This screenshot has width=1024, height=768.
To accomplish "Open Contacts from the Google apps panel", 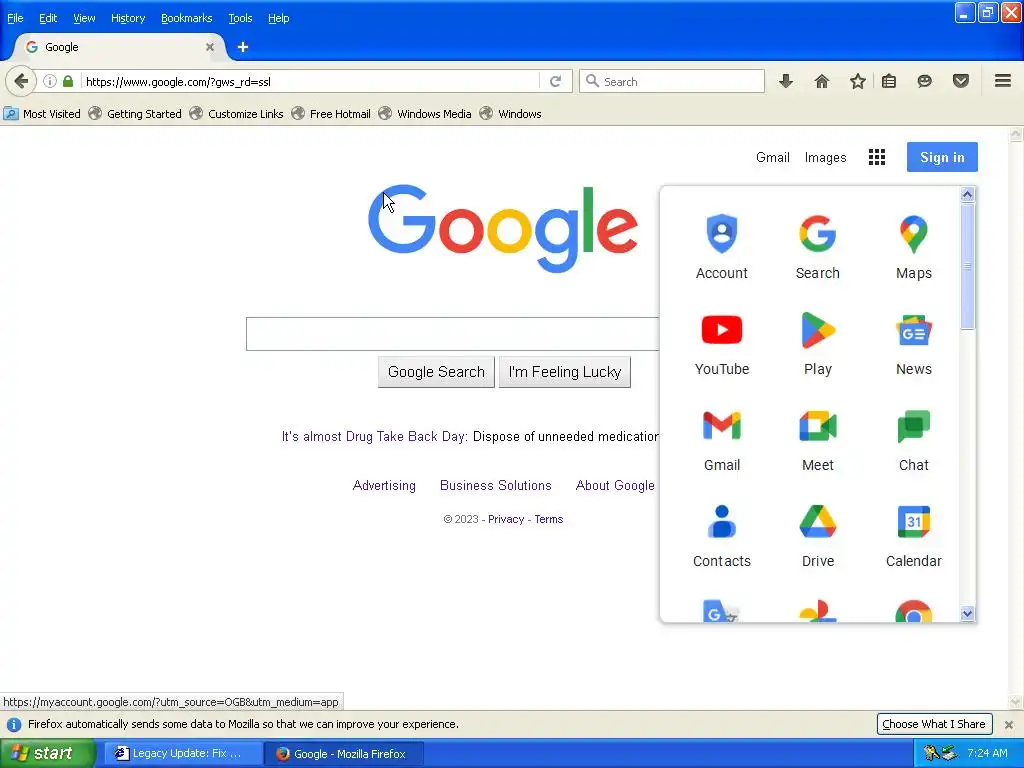I will pyautogui.click(x=722, y=536).
